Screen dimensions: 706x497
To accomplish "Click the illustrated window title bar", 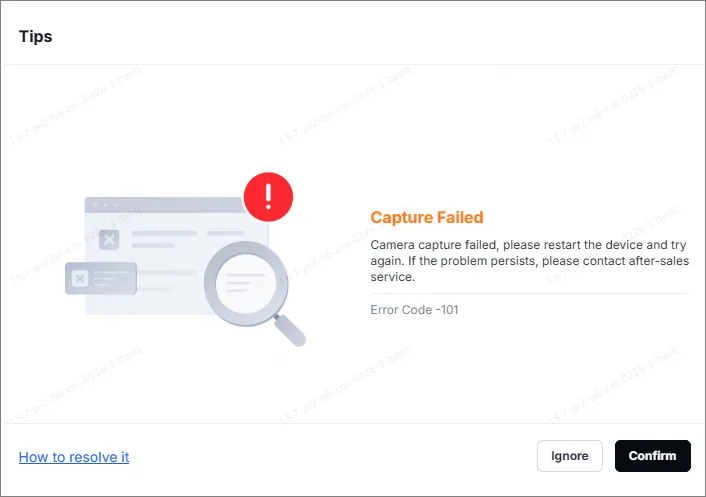I will (x=165, y=205).
